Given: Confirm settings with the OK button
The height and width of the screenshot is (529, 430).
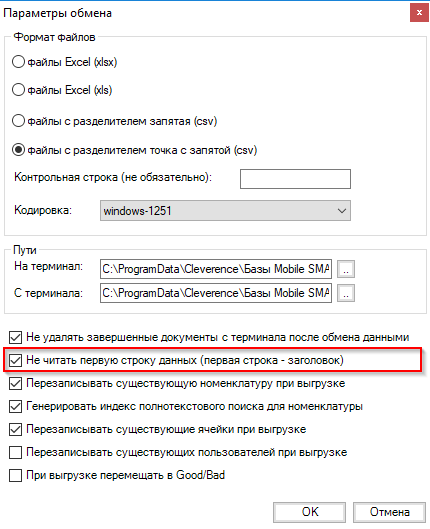Looking at the screenshot, I should tap(310, 512).
